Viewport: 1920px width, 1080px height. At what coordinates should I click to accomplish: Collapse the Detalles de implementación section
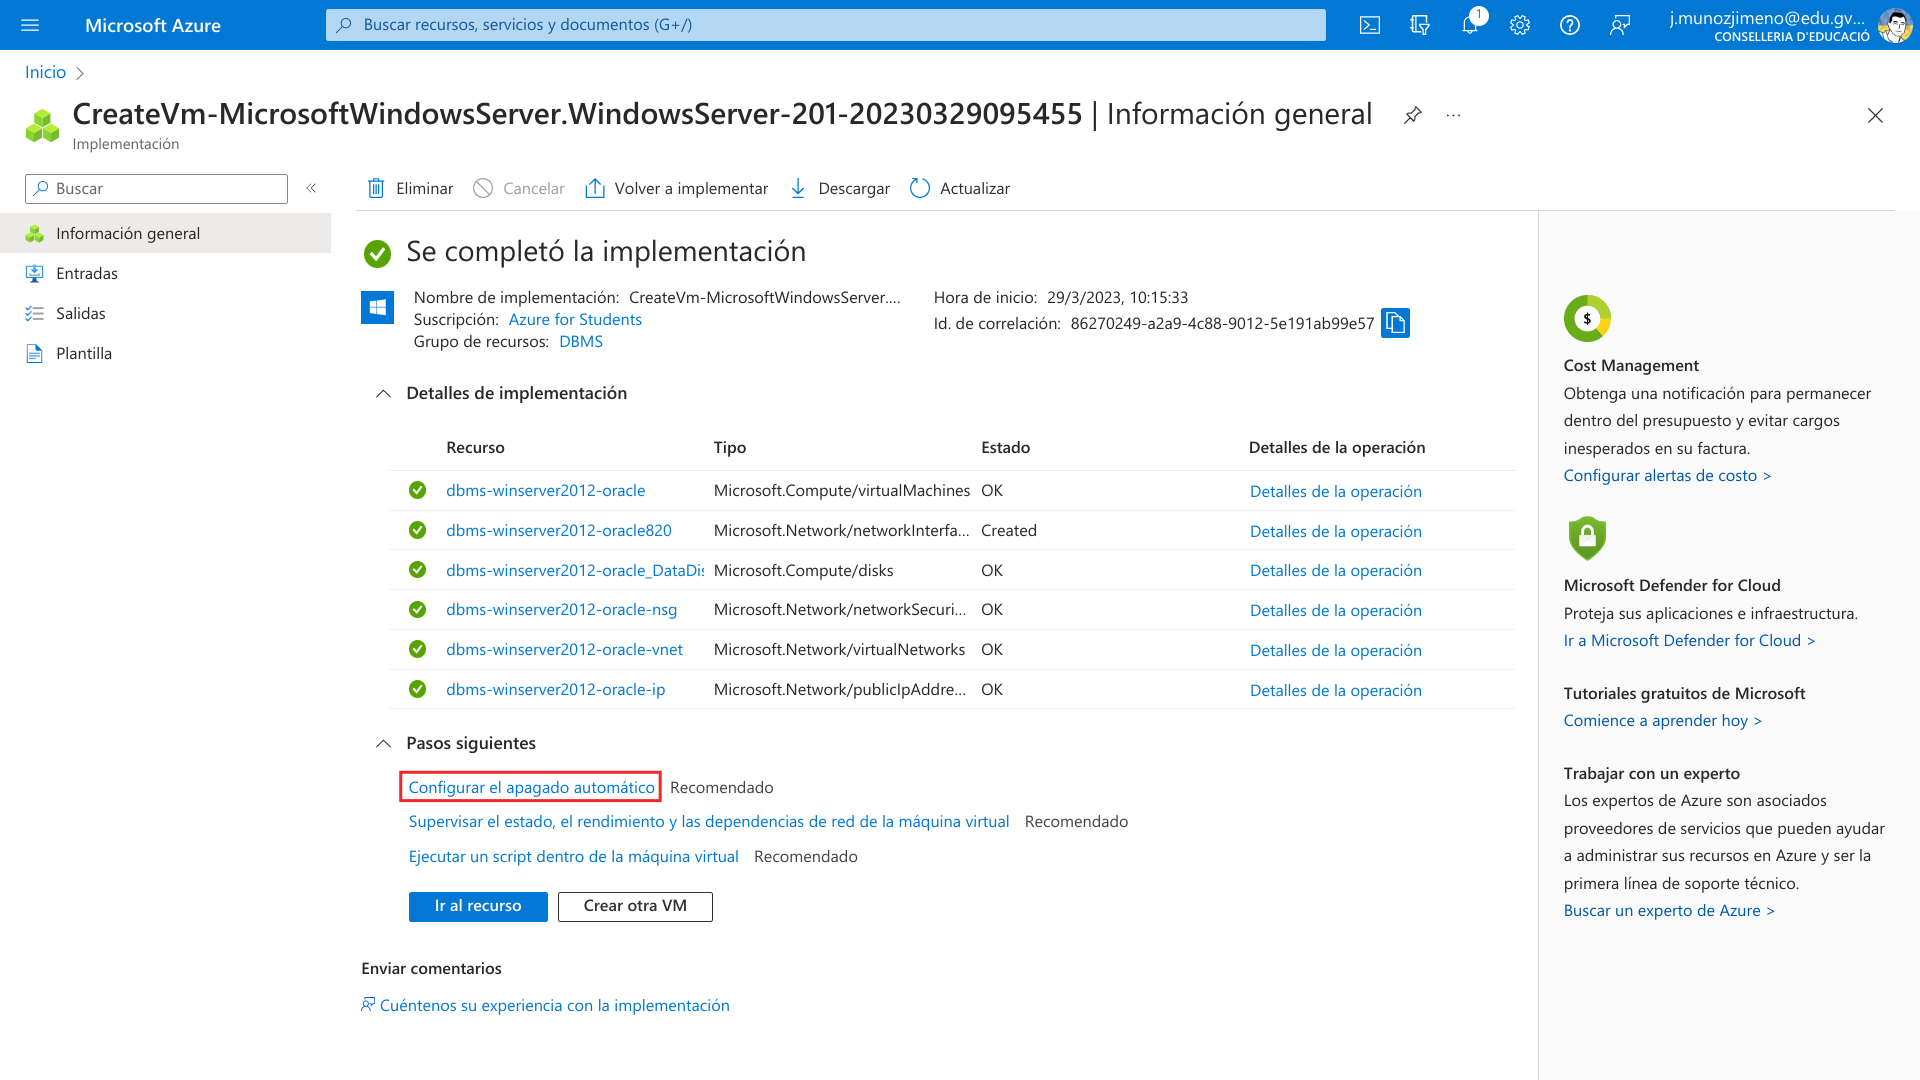383,394
